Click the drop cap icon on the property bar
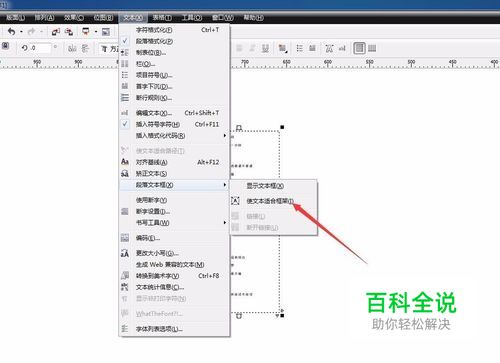This screenshot has width=500, height=363. (x=312, y=49)
